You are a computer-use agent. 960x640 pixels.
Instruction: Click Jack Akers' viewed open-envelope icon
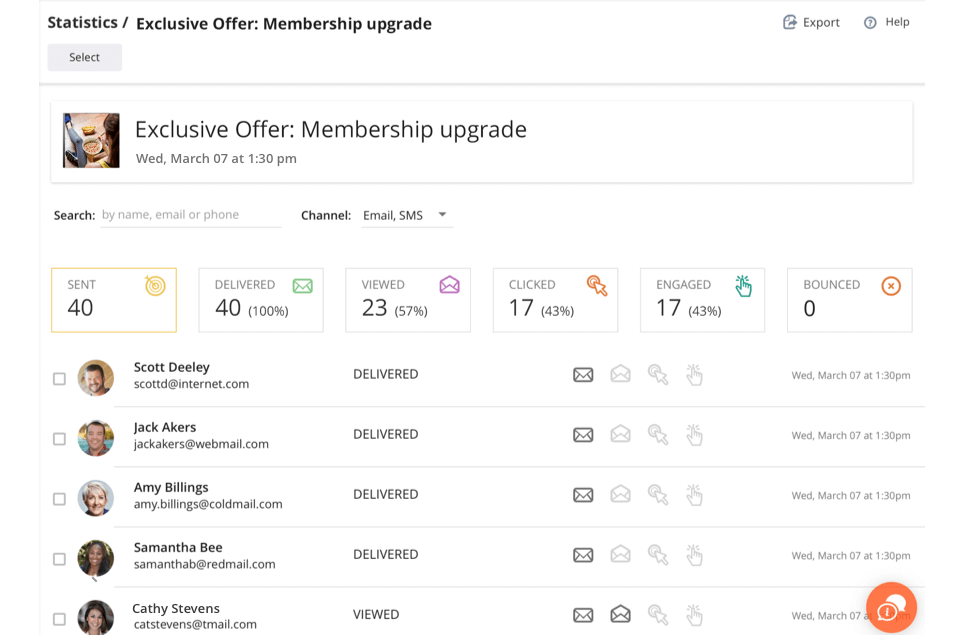(620, 434)
